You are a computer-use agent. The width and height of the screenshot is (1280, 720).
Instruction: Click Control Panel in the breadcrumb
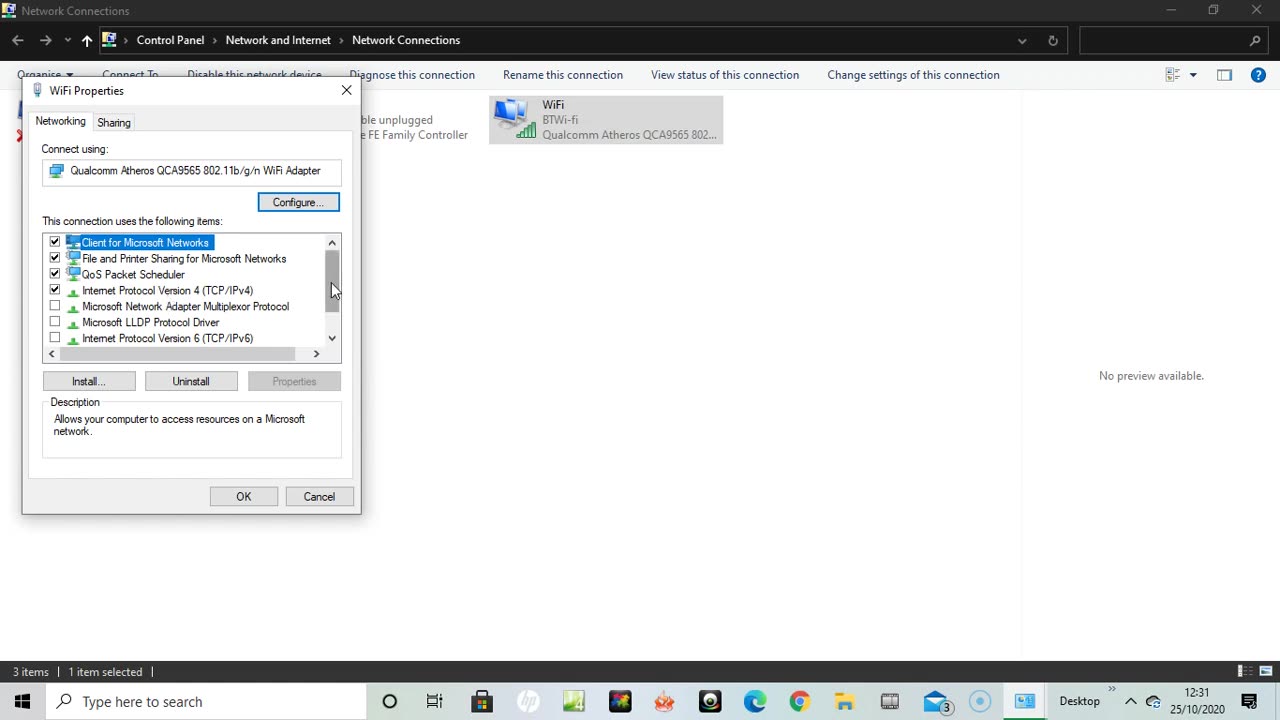pos(170,40)
